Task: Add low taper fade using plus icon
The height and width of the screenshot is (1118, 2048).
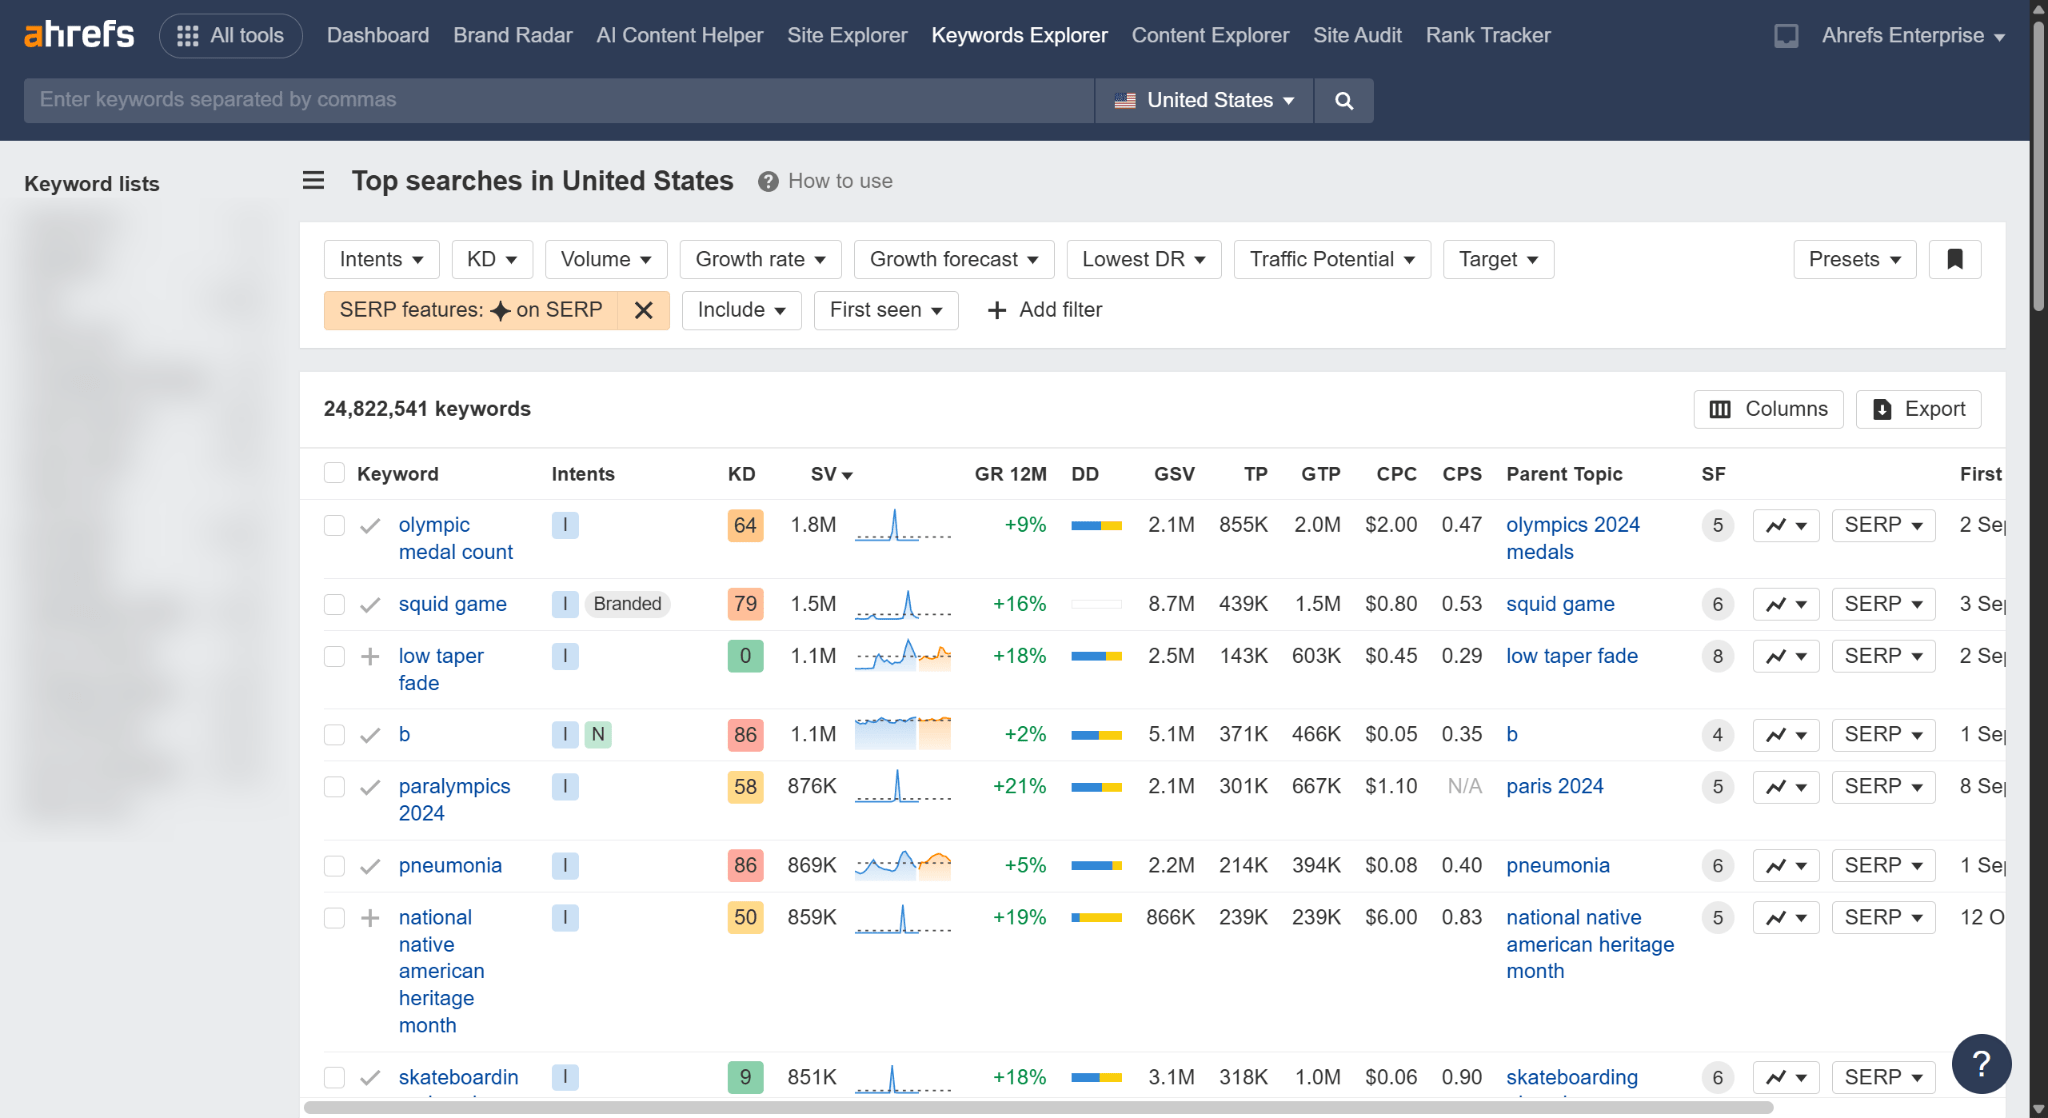Action: coord(370,656)
